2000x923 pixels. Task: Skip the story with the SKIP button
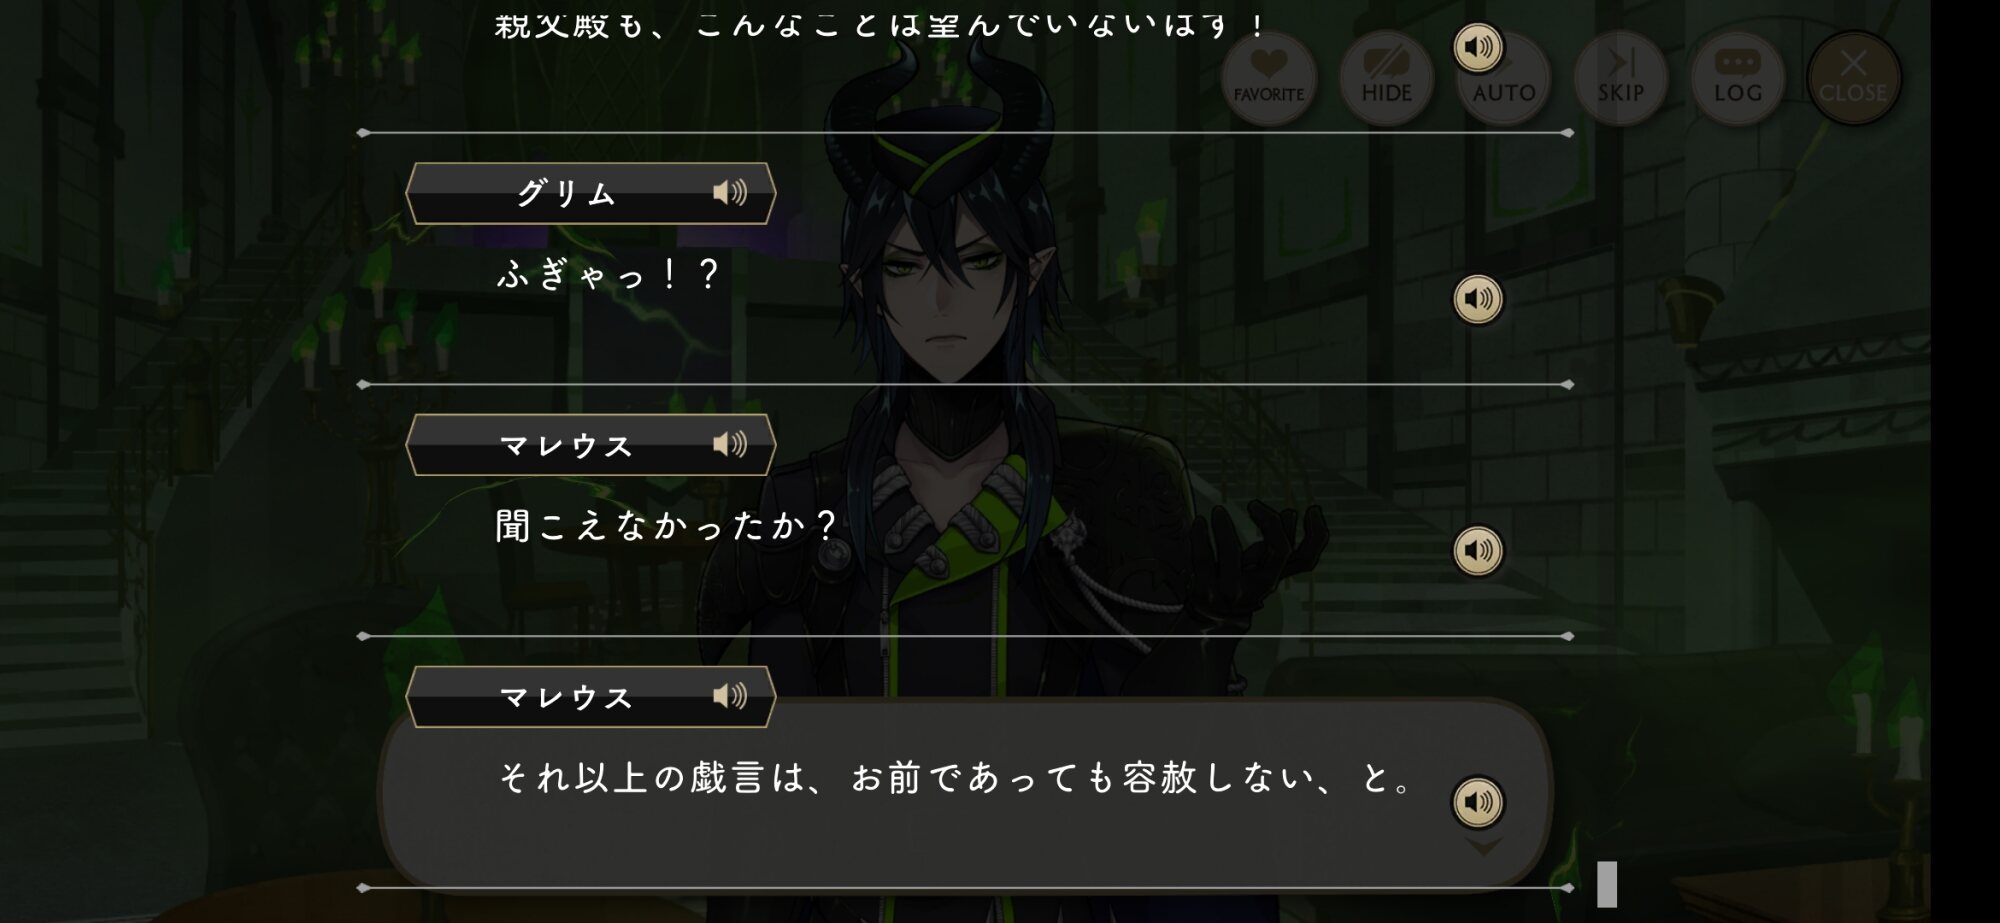click(x=1620, y=78)
